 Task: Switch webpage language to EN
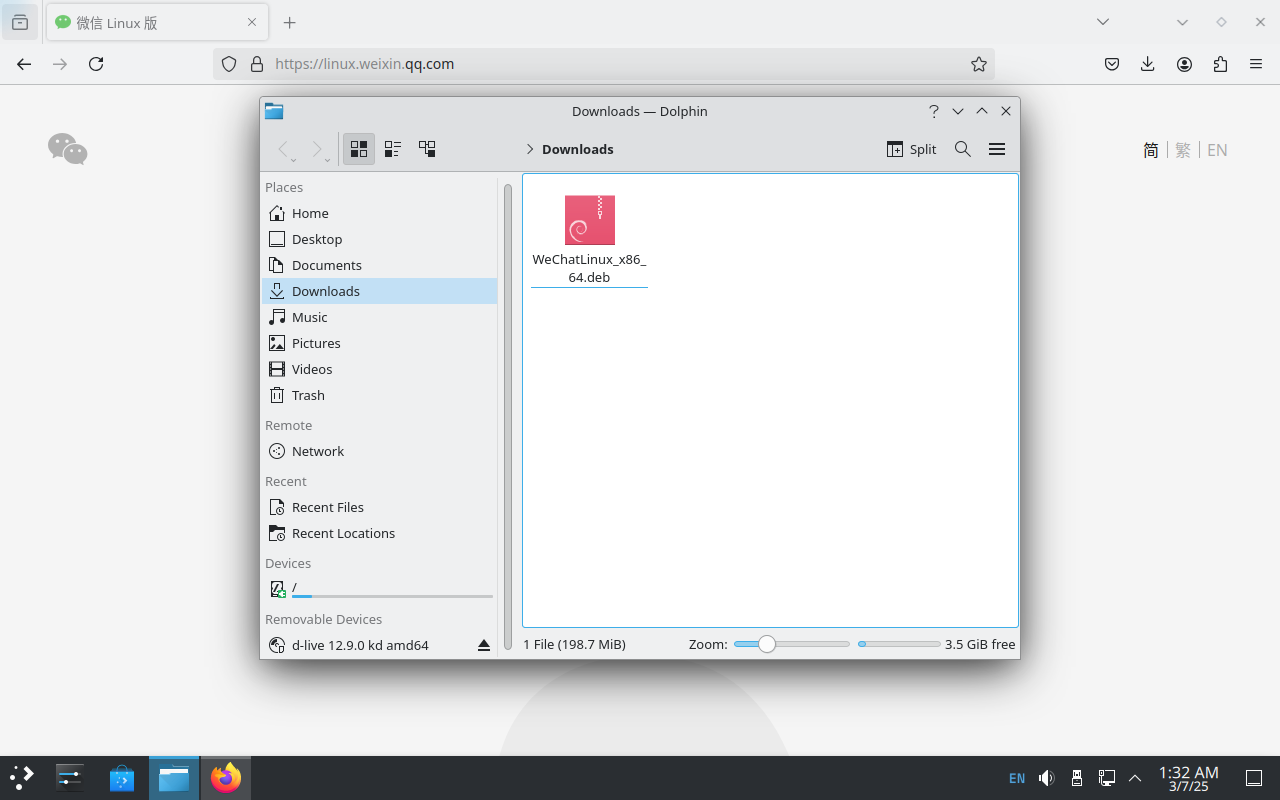tap(1217, 150)
